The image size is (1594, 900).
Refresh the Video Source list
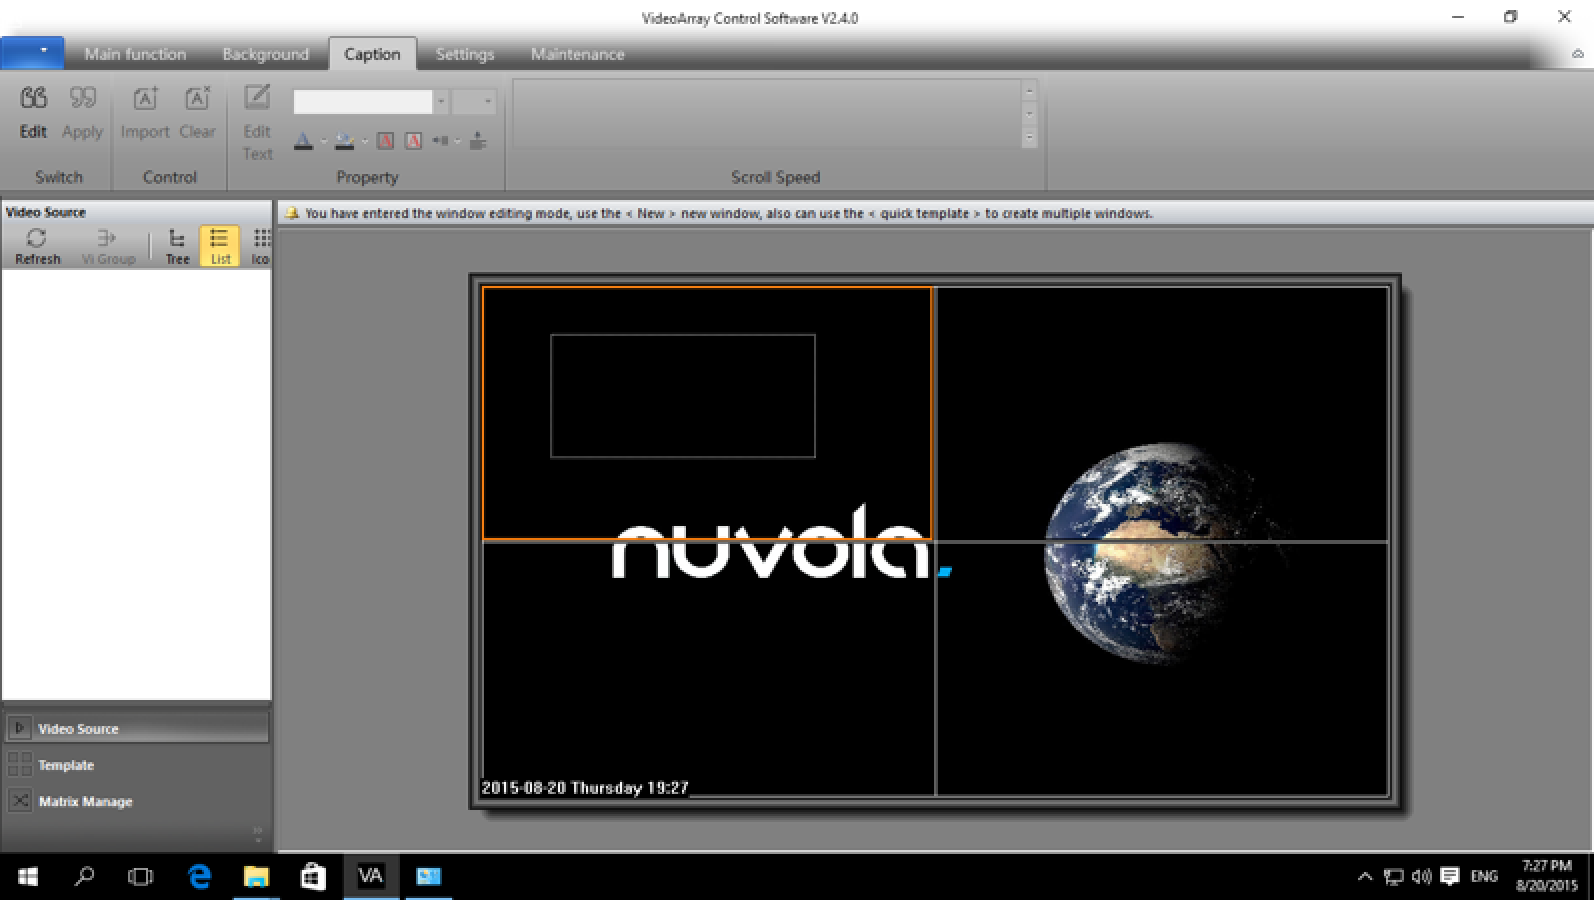coord(37,246)
